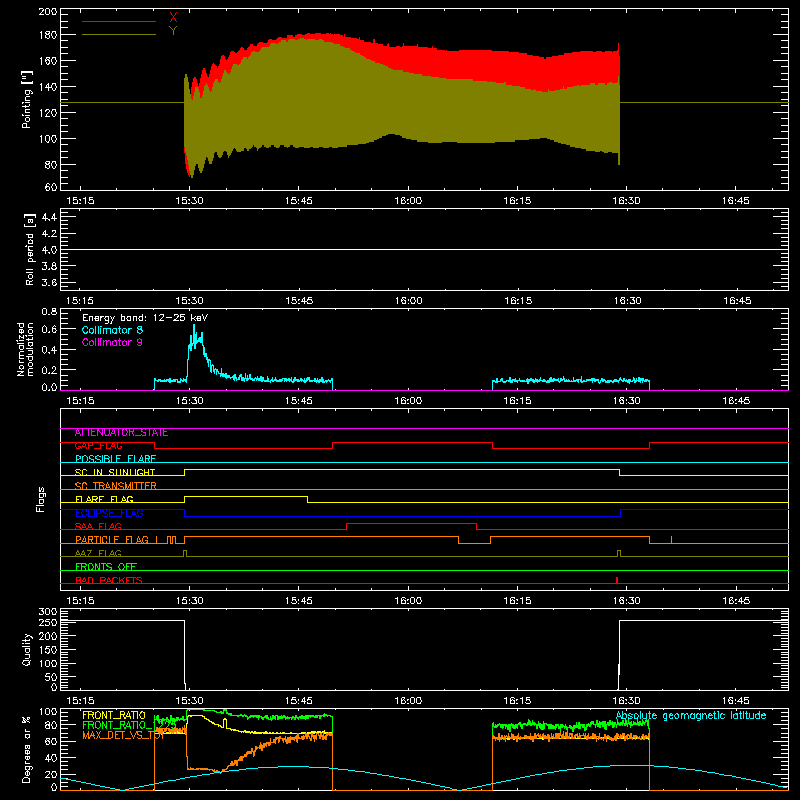This screenshot has width=800, height=800.
Task: Click the 'ATTENUATOR_STATE' flag label
Action: click(x=121, y=433)
